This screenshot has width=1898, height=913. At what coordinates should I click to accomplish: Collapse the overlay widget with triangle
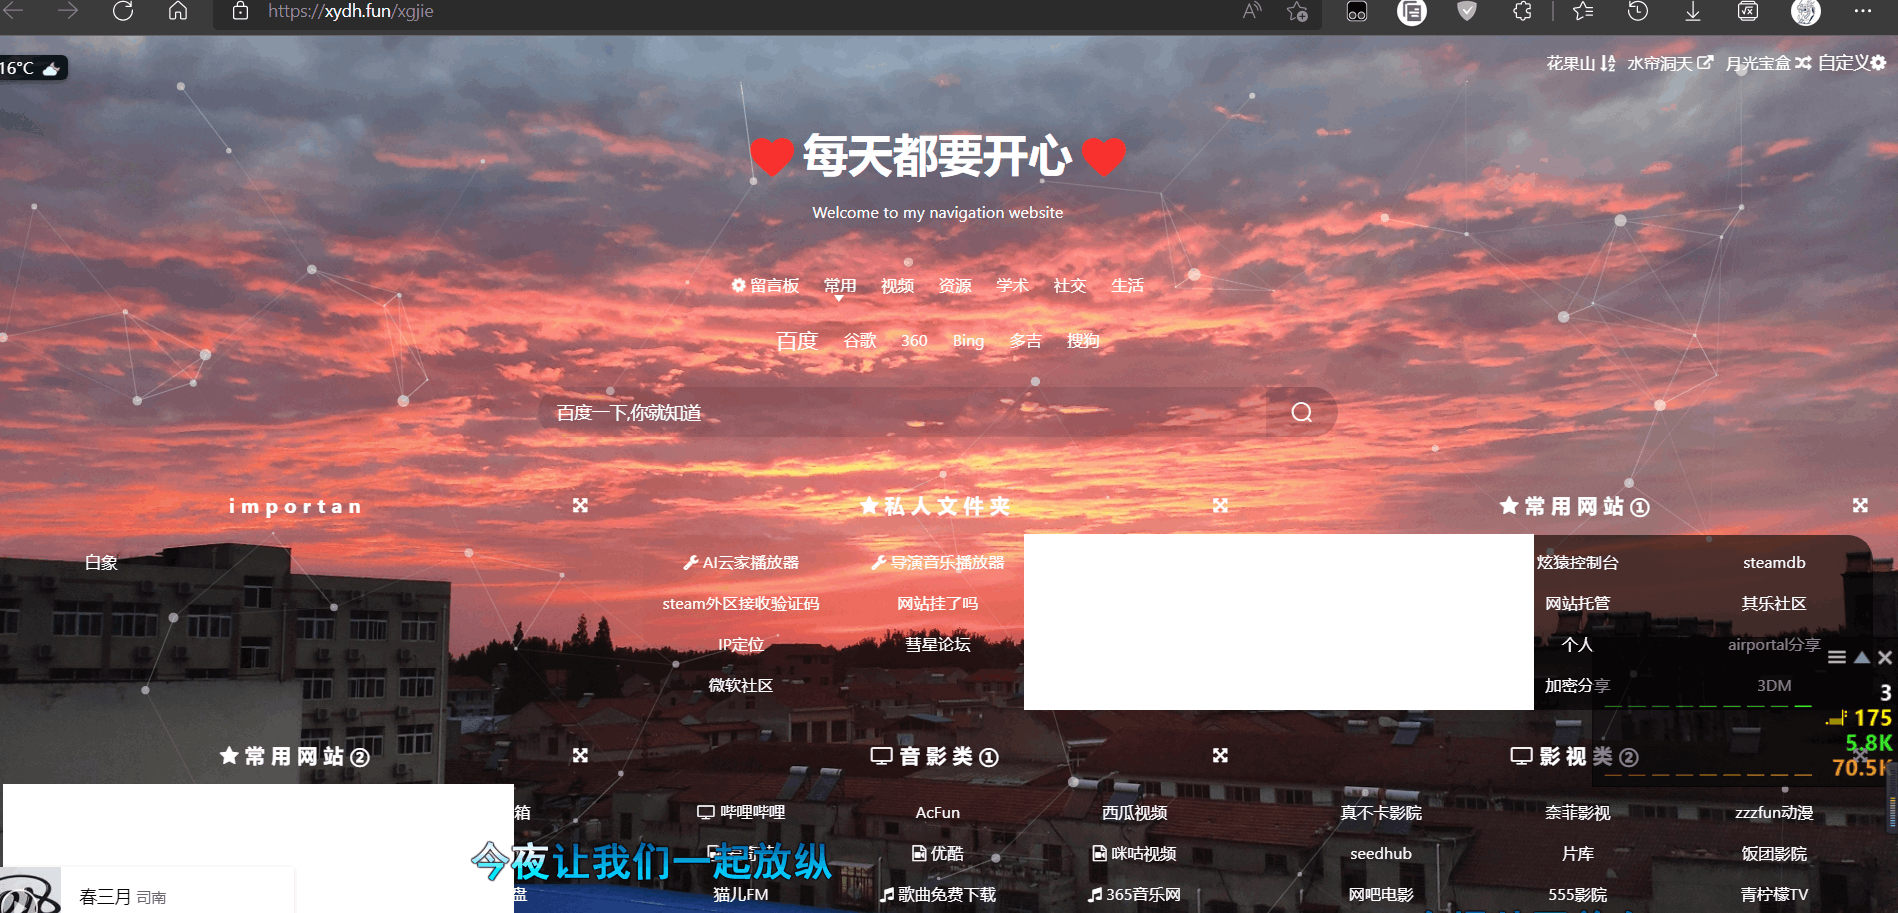1862,657
